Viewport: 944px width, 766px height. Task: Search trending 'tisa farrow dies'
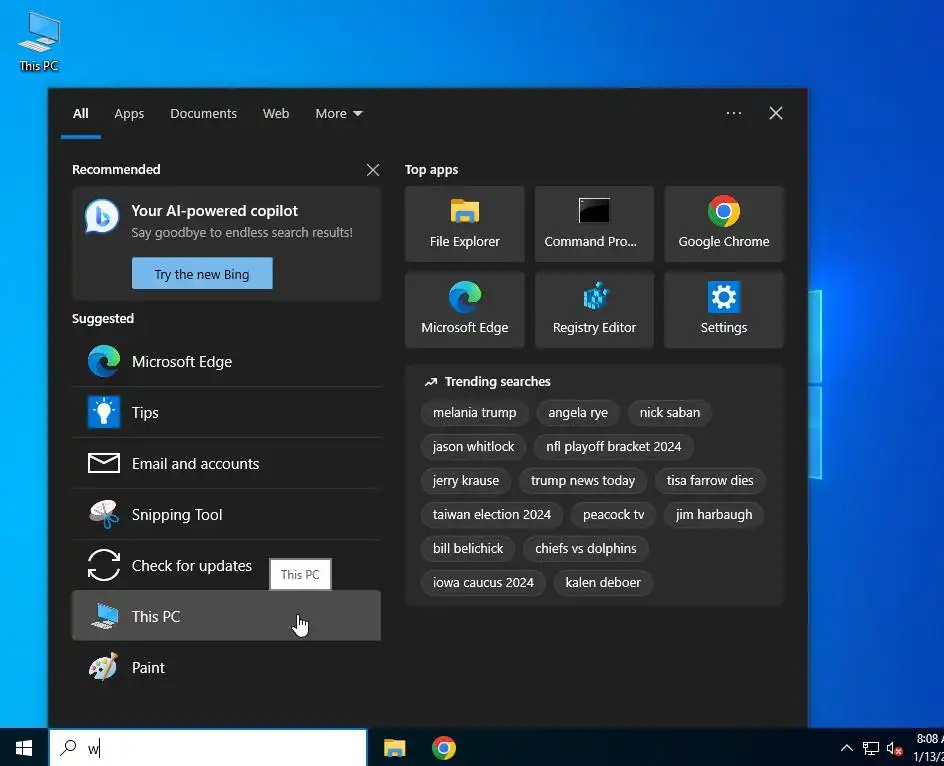coord(710,480)
